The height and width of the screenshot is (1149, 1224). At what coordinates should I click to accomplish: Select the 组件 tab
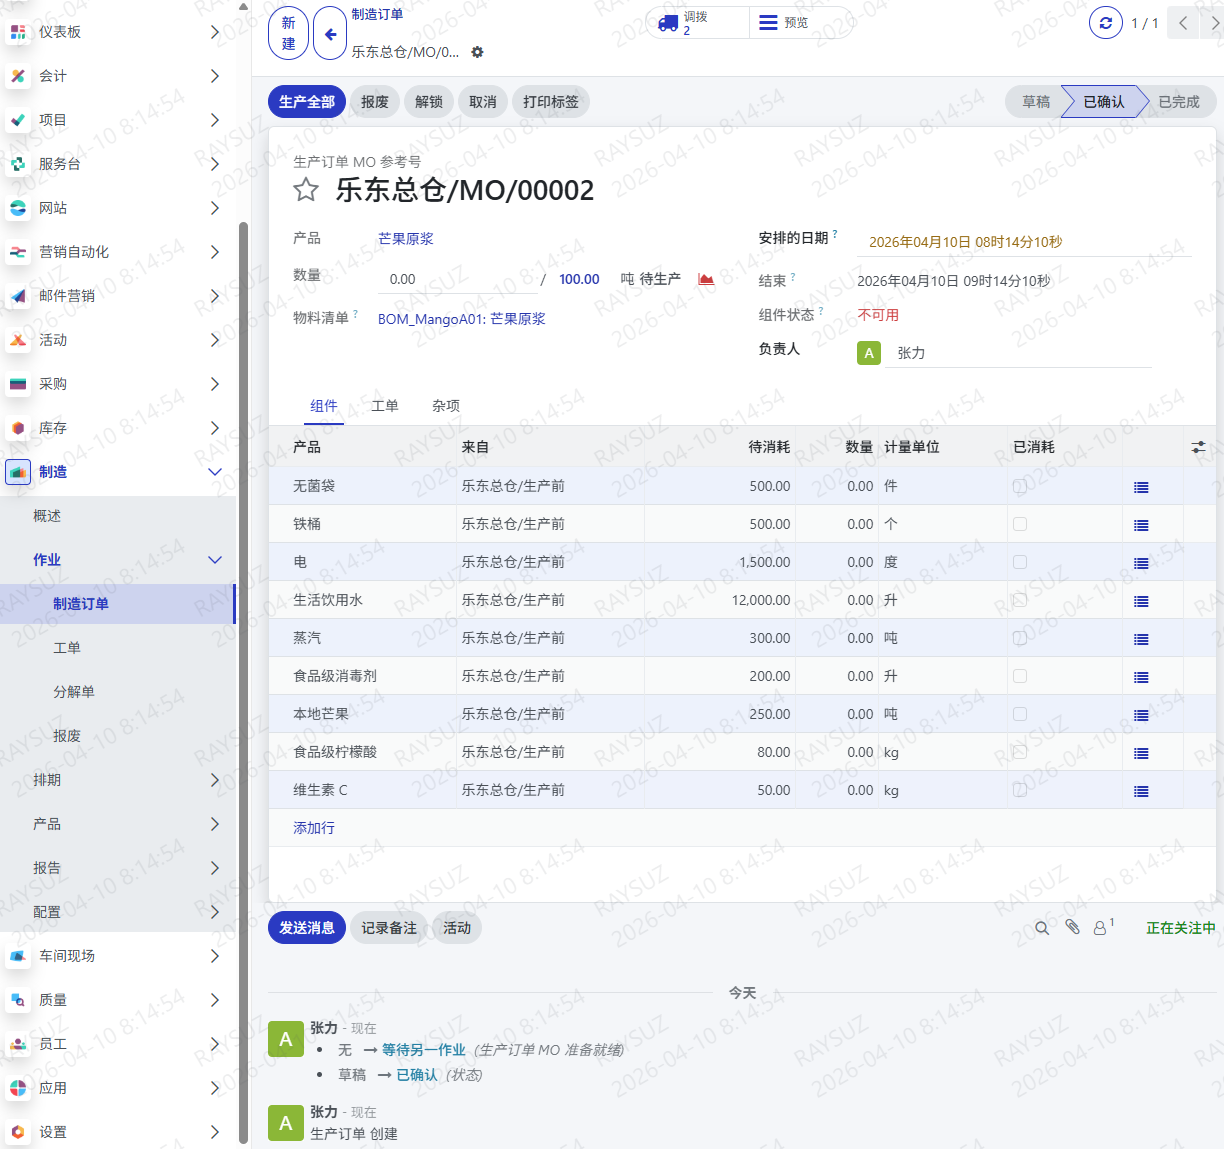coord(324,406)
